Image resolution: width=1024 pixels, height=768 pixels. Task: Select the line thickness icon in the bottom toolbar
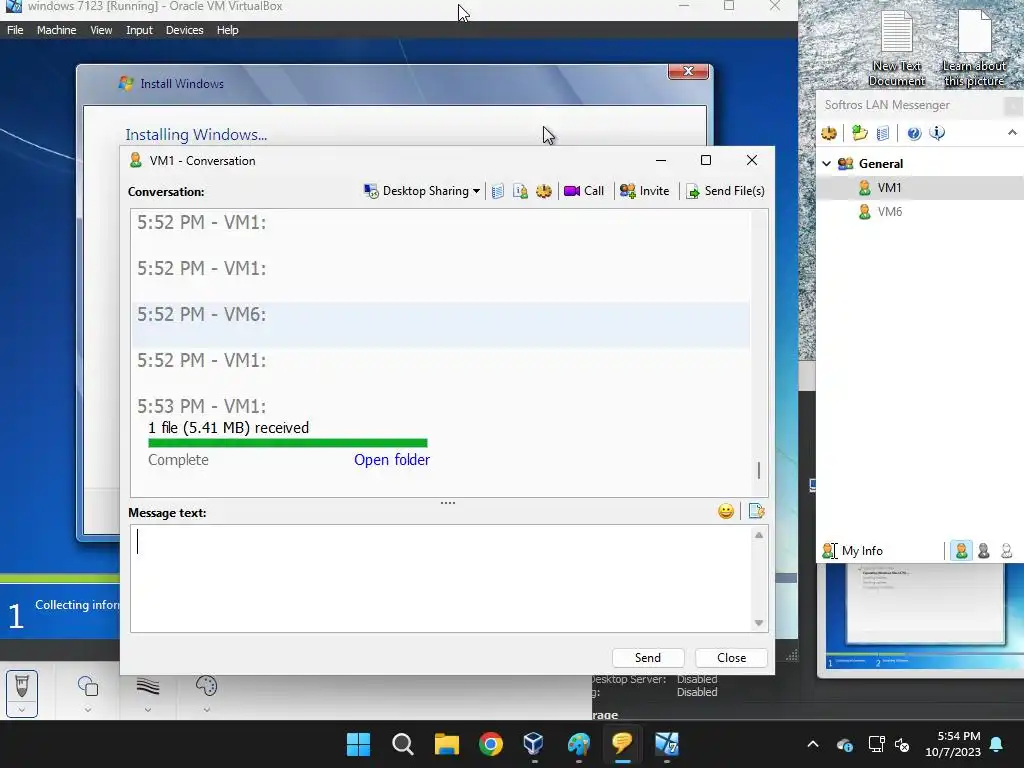(x=148, y=686)
